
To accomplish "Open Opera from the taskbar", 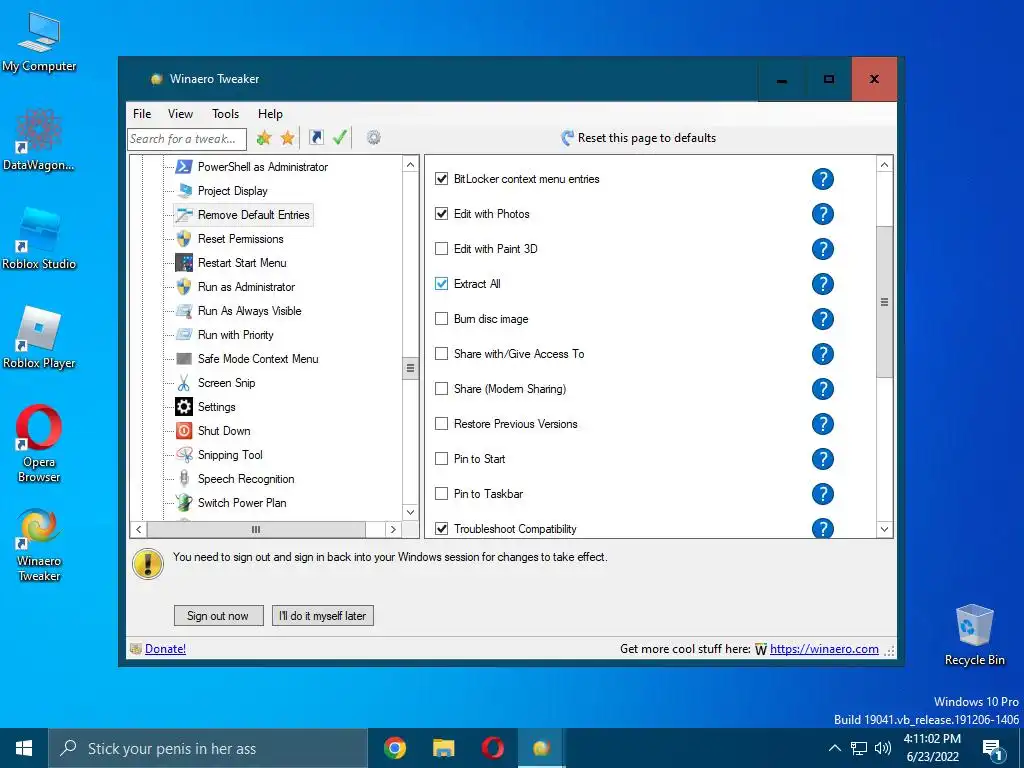I will pos(492,748).
